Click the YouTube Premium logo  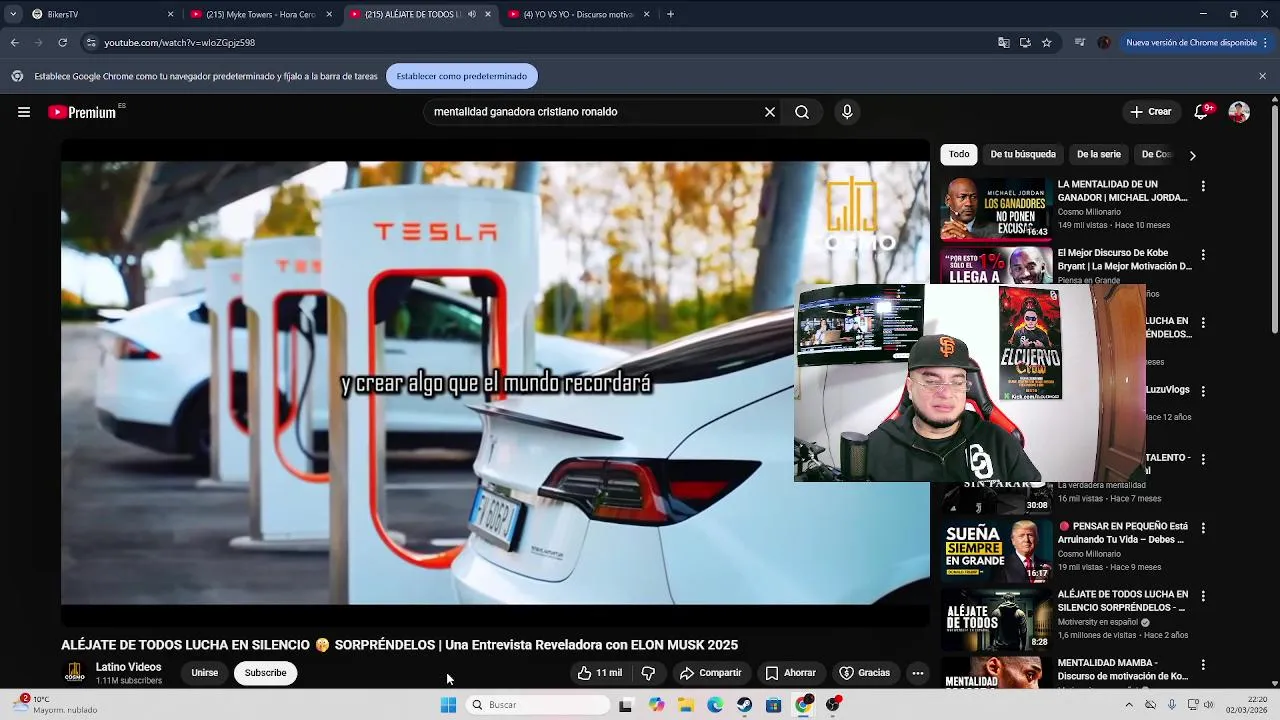pyautogui.click(x=82, y=112)
